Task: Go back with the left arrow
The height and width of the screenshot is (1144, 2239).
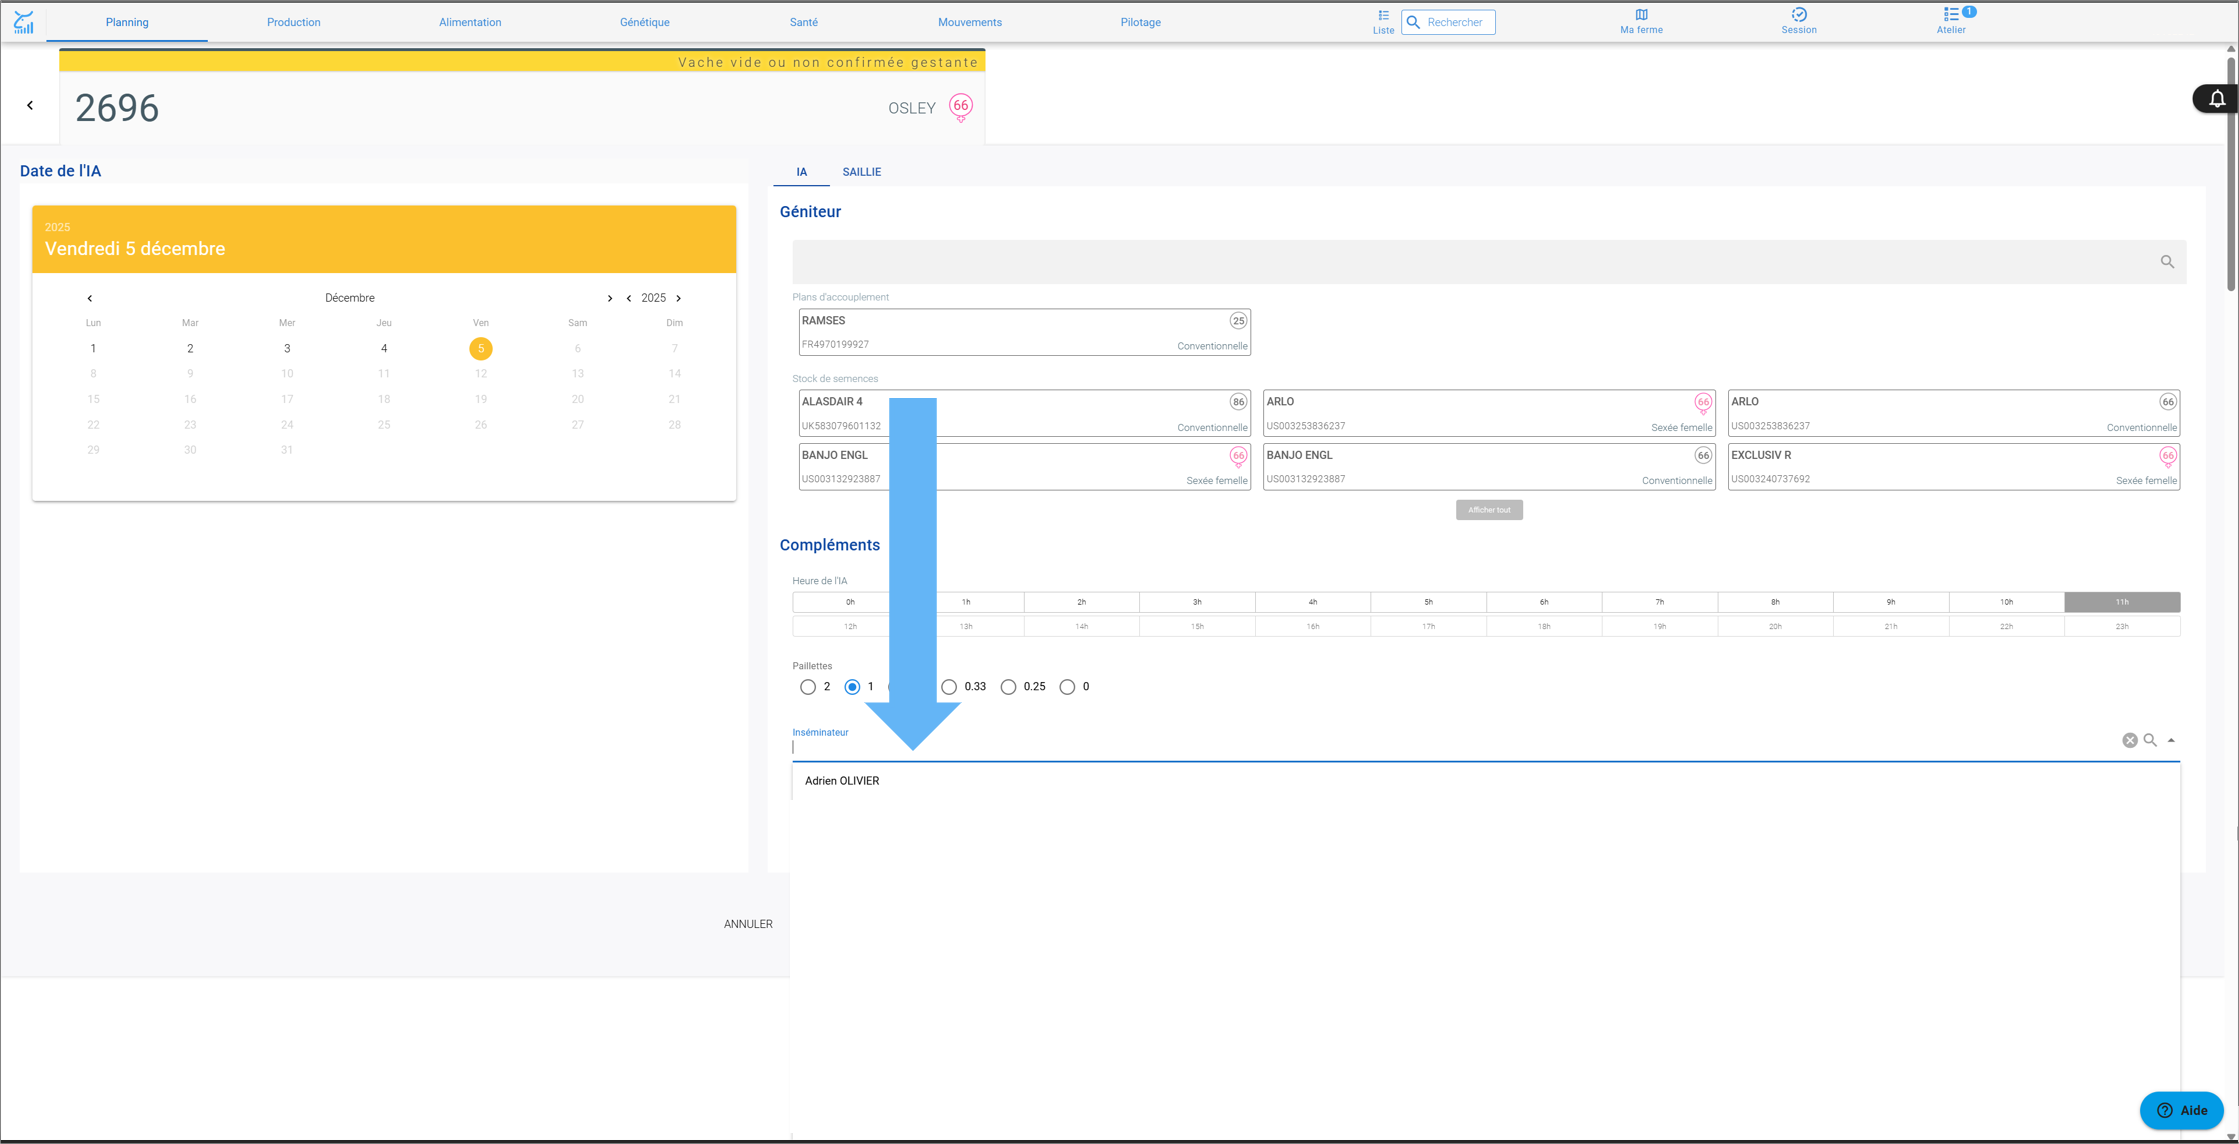Action: coord(30,105)
